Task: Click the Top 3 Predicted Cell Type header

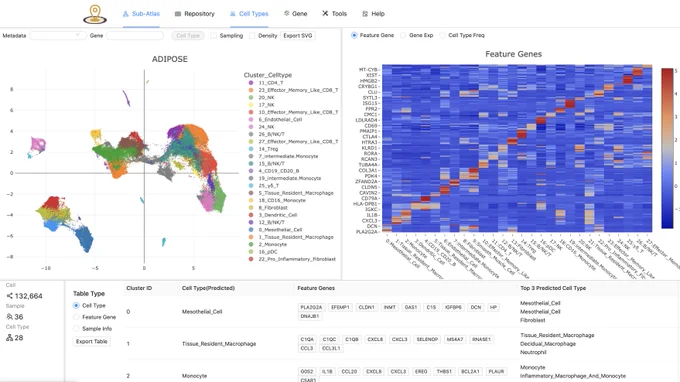Action: (x=553, y=288)
